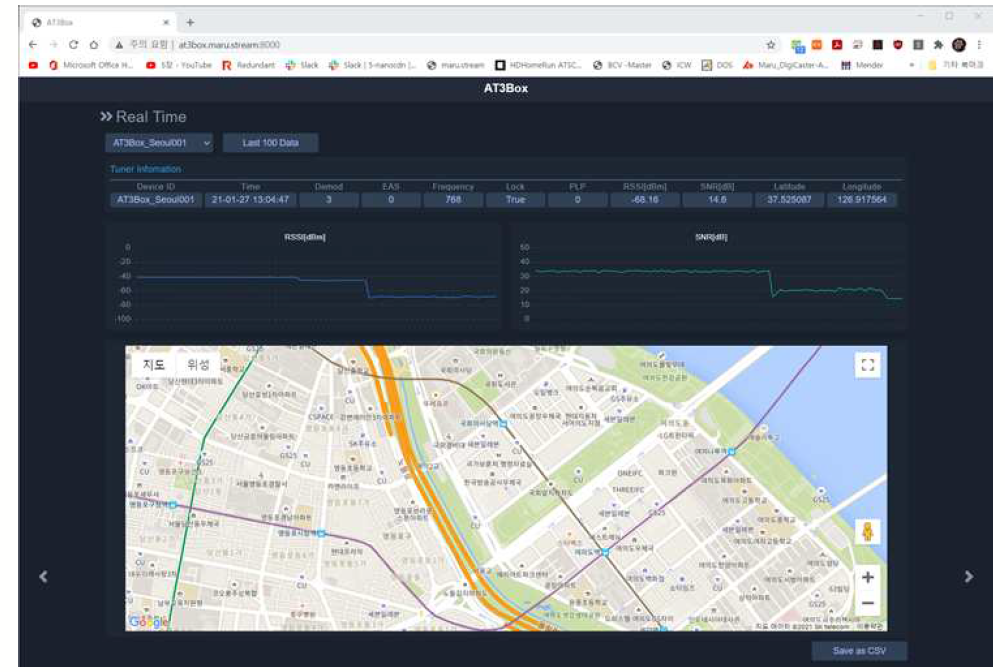The image size is (1005, 672).
Task: Click the SNR[dB] line chart
Action: pyautogui.click(x=710, y=277)
